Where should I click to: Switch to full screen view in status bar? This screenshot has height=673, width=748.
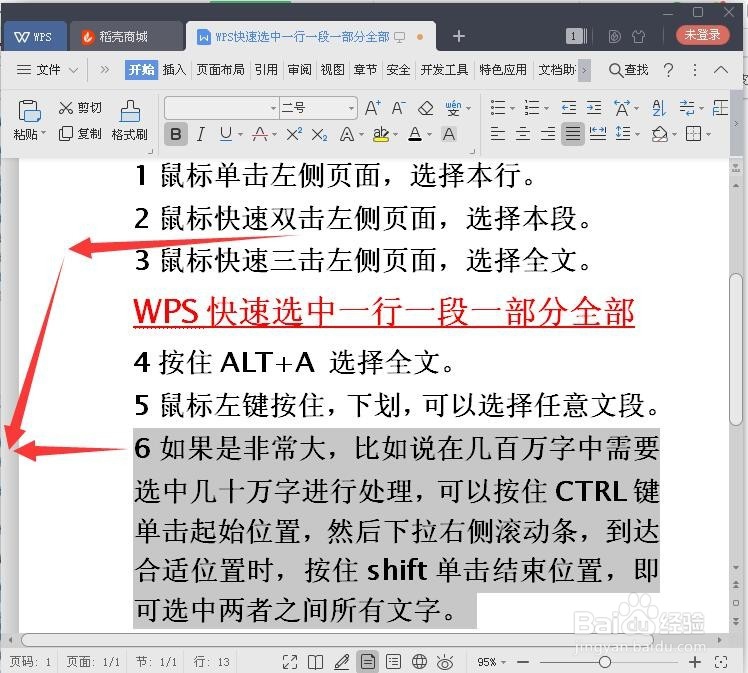[290, 662]
